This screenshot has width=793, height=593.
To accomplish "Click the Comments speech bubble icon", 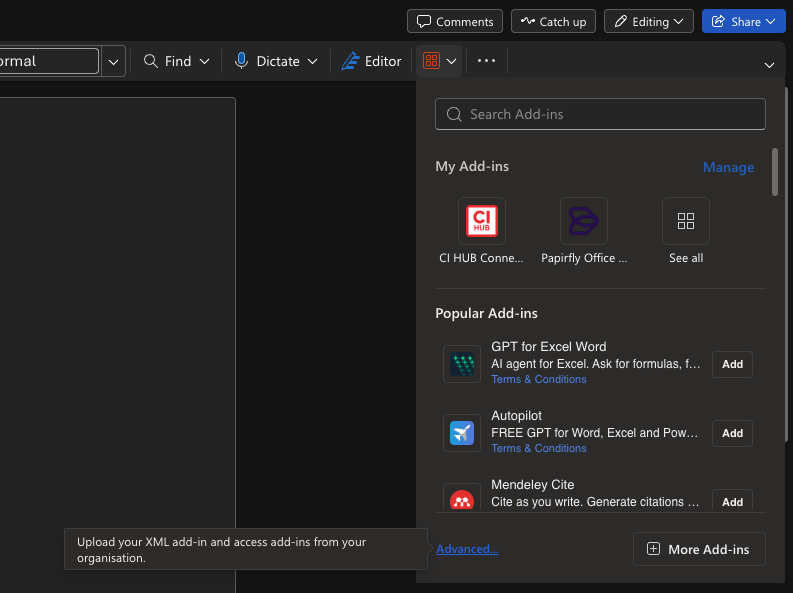I will coord(424,21).
